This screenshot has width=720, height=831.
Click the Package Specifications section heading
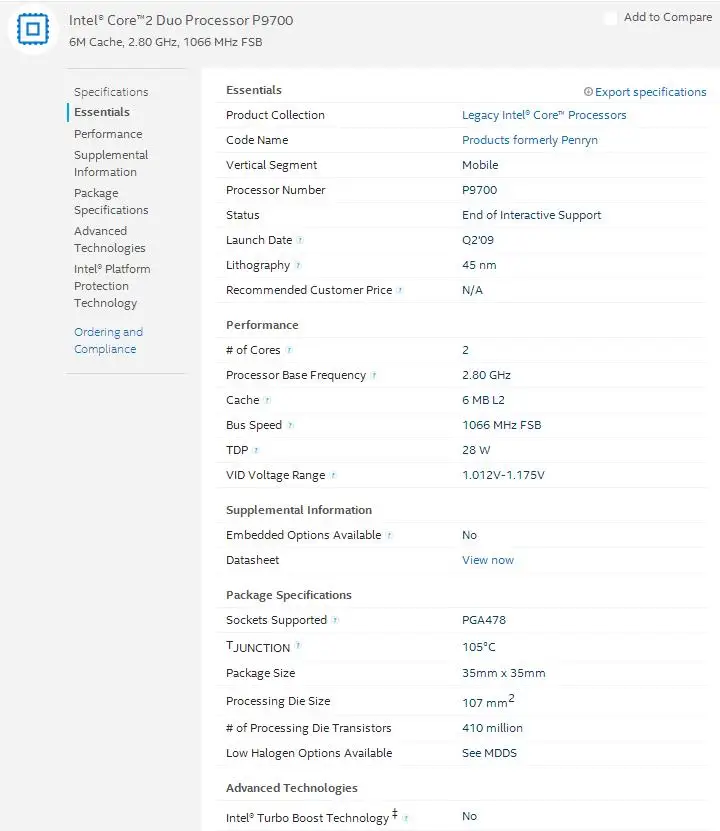(289, 595)
